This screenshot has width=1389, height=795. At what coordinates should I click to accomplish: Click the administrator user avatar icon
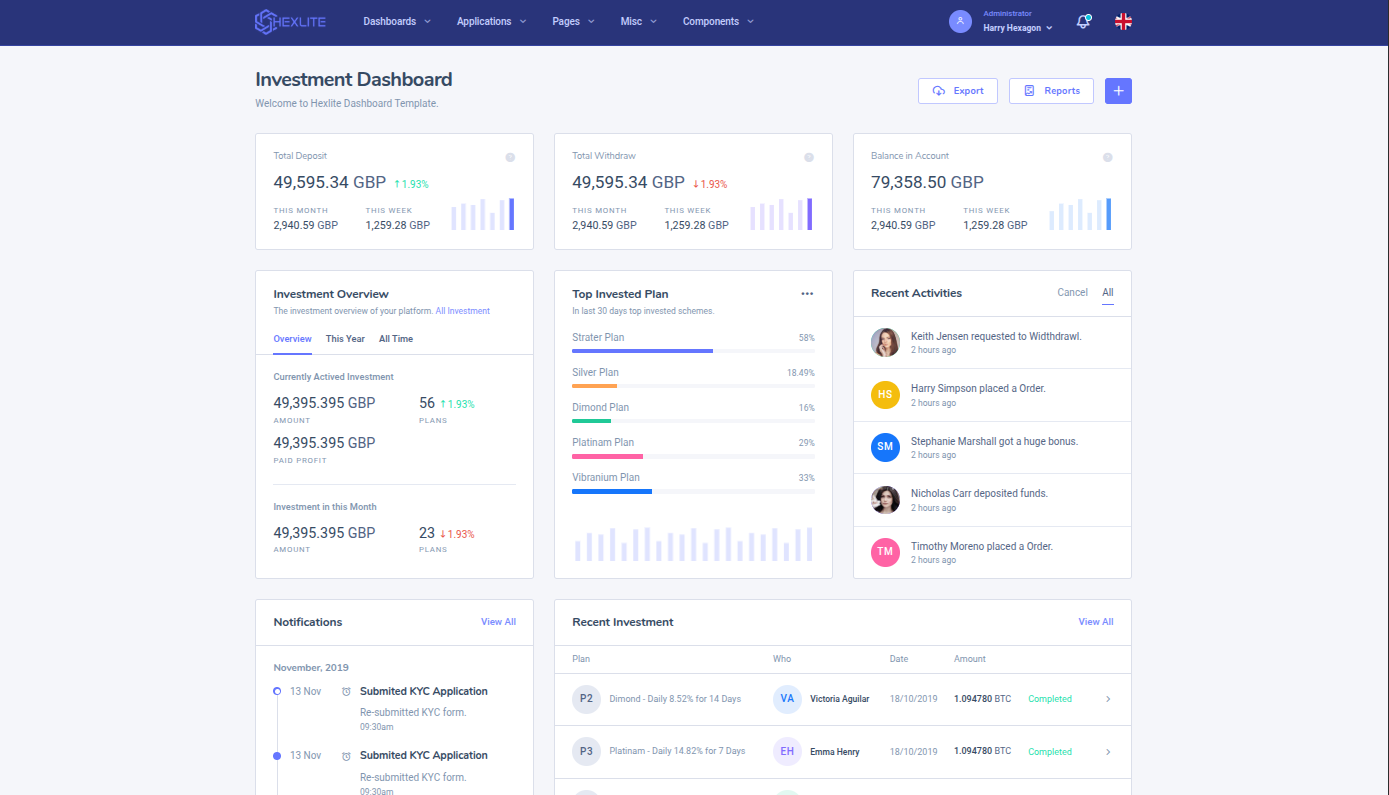[960, 22]
